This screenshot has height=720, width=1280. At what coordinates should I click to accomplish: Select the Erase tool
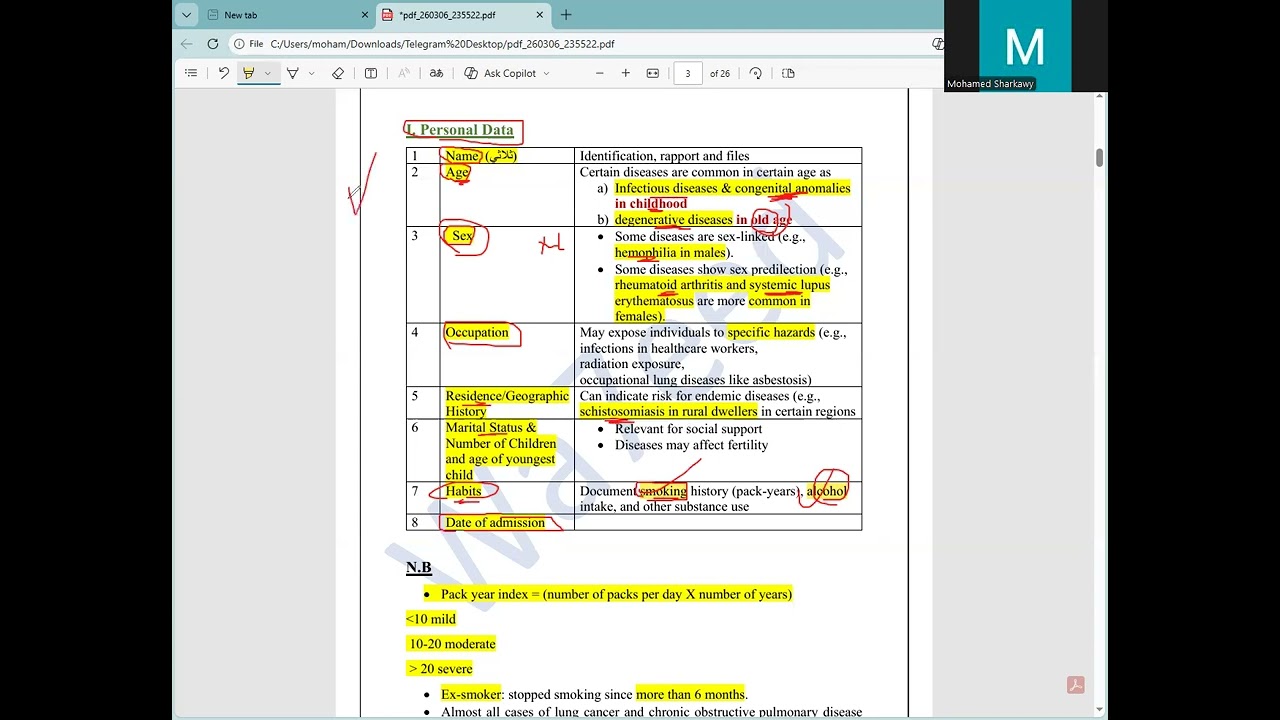click(x=338, y=73)
